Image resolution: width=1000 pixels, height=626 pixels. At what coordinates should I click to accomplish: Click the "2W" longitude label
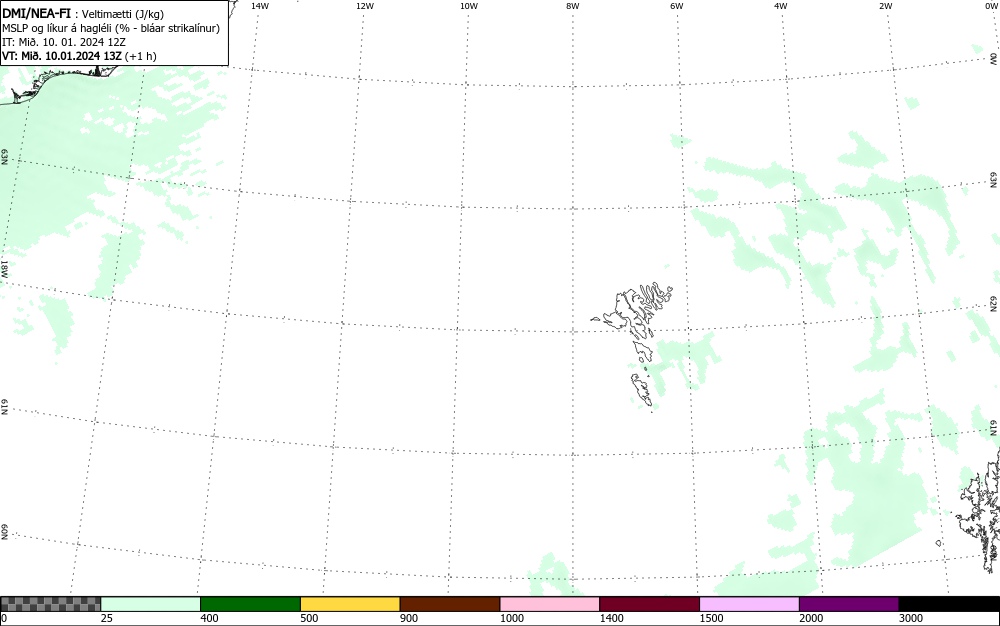(x=885, y=6)
